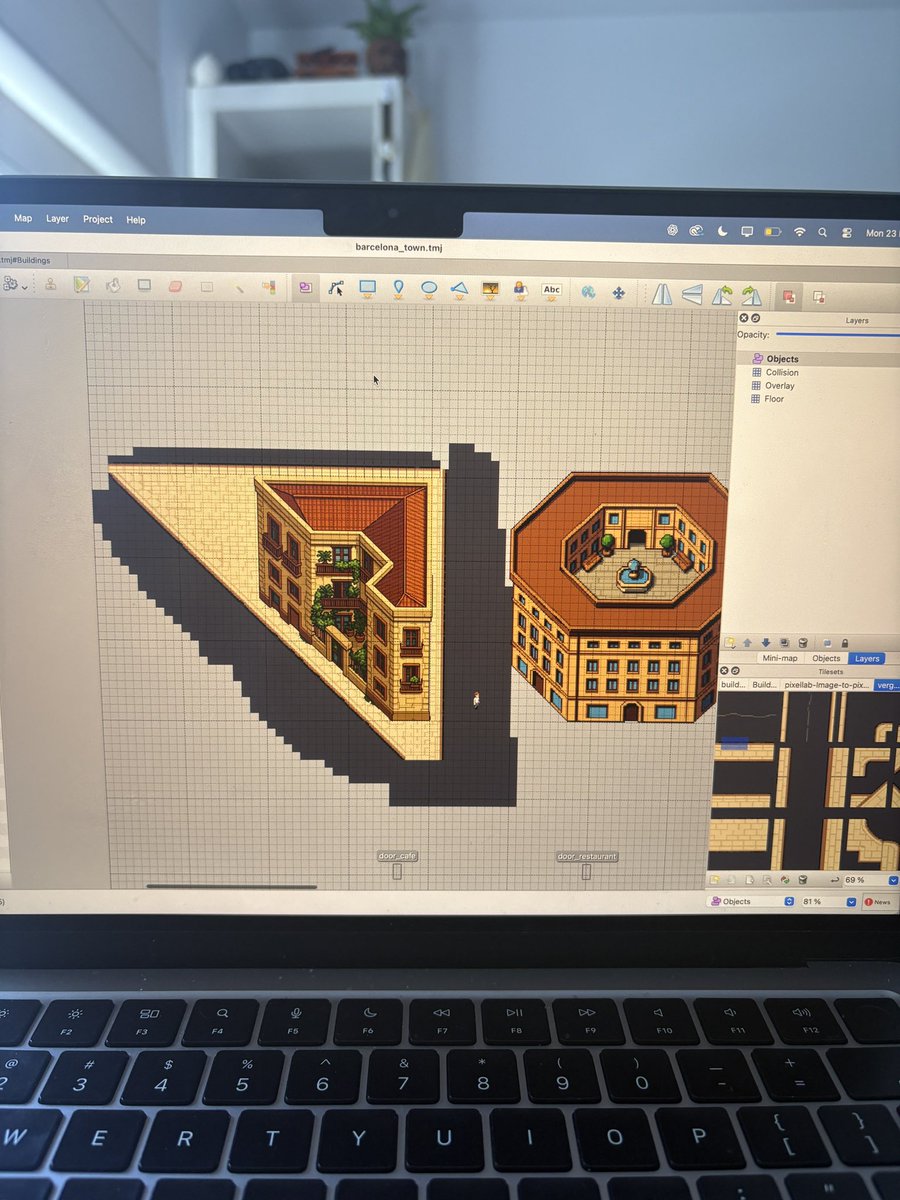This screenshot has width=900, height=1200.
Task: Open the Layer menu
Action: pyautogui.click(x=57, y=218)
